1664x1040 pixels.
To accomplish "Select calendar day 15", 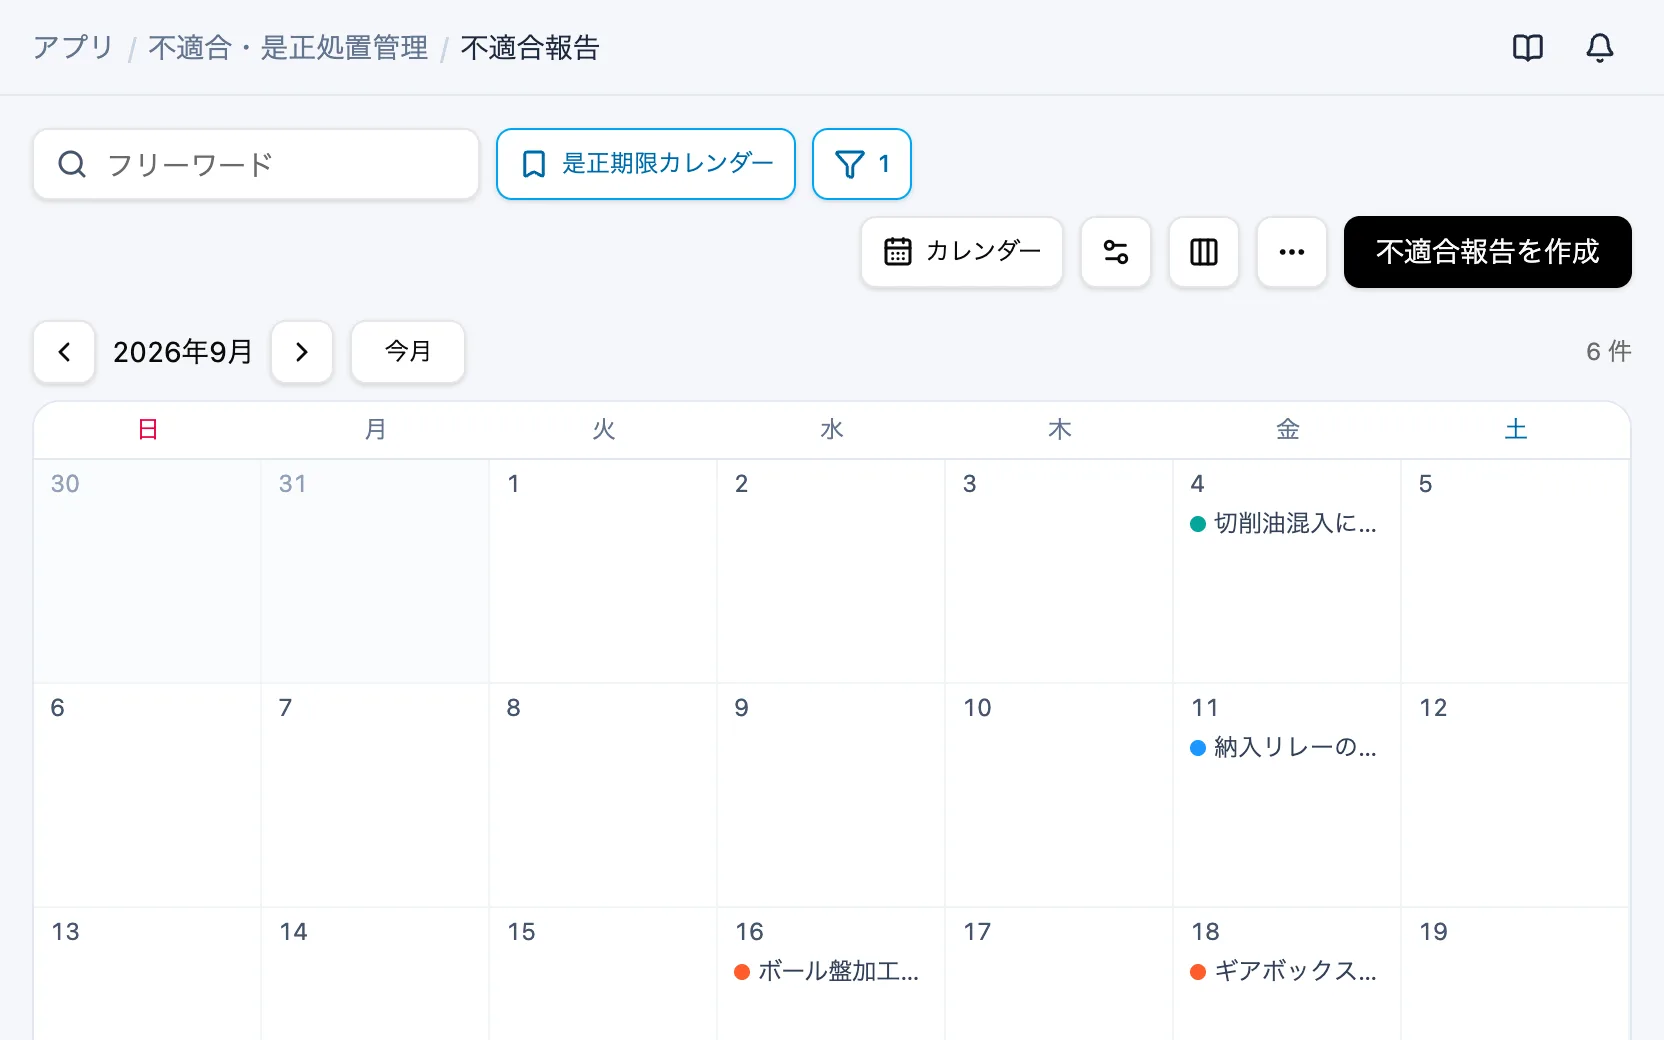I will point(603,974).
